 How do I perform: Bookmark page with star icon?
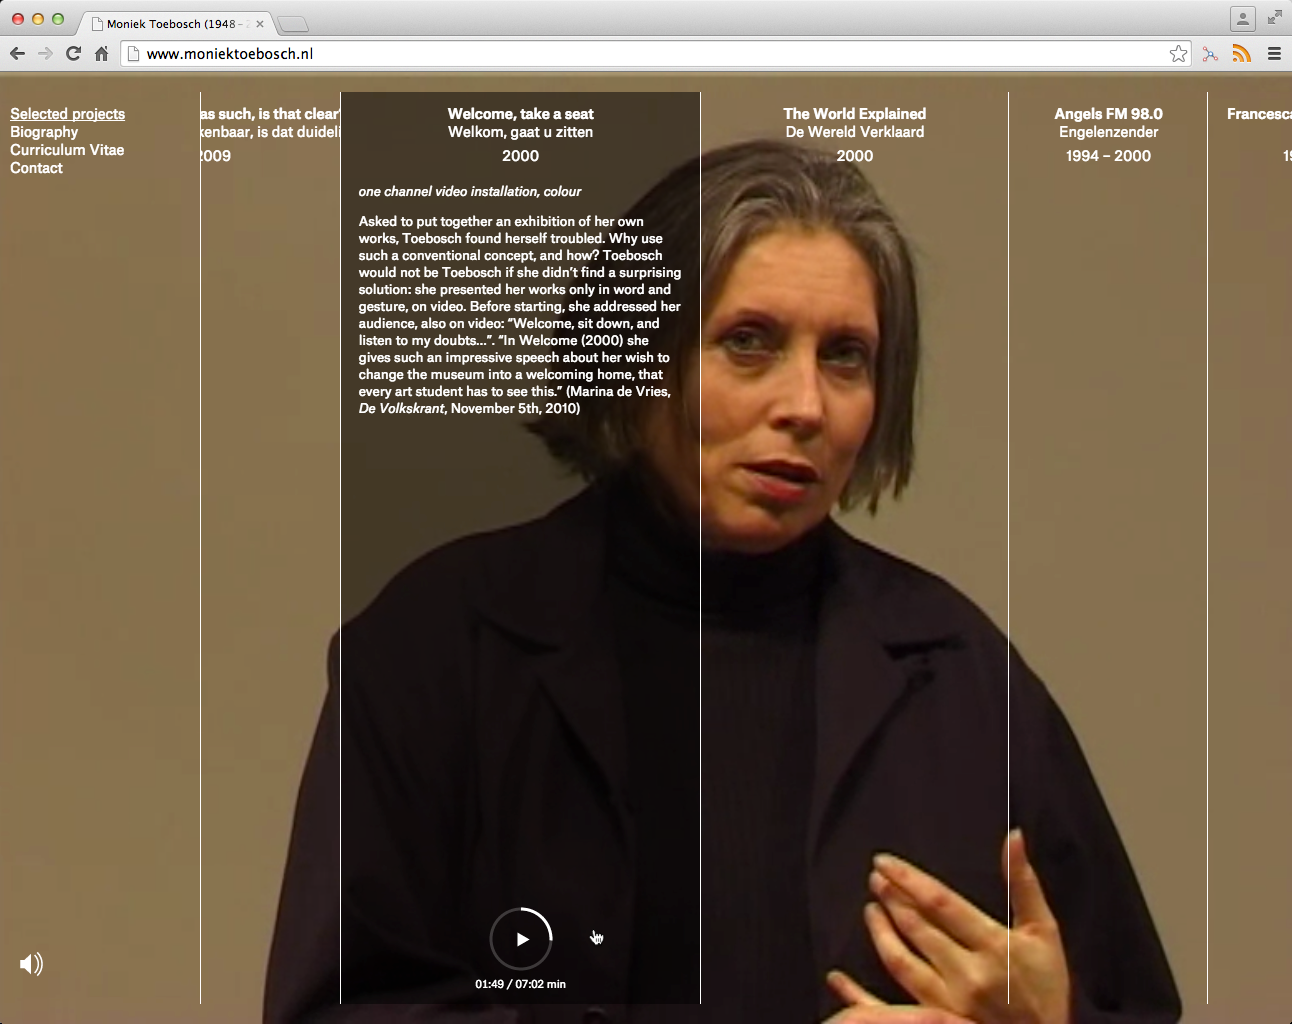(x=1178, y=54)
